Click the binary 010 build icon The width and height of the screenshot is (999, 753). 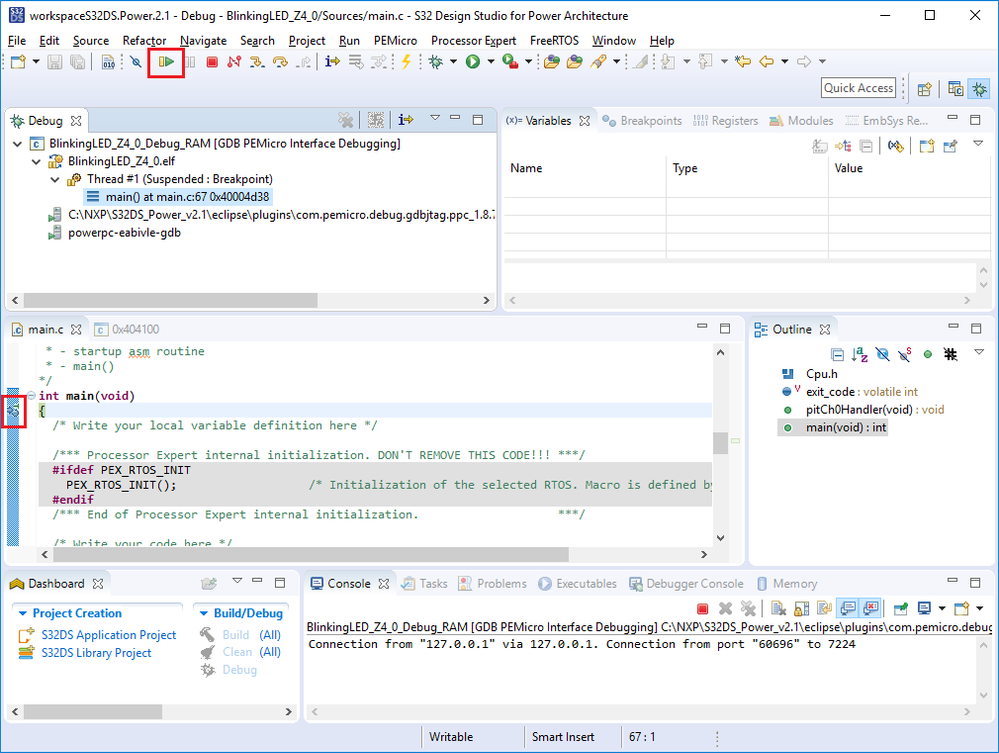[108, 62]
